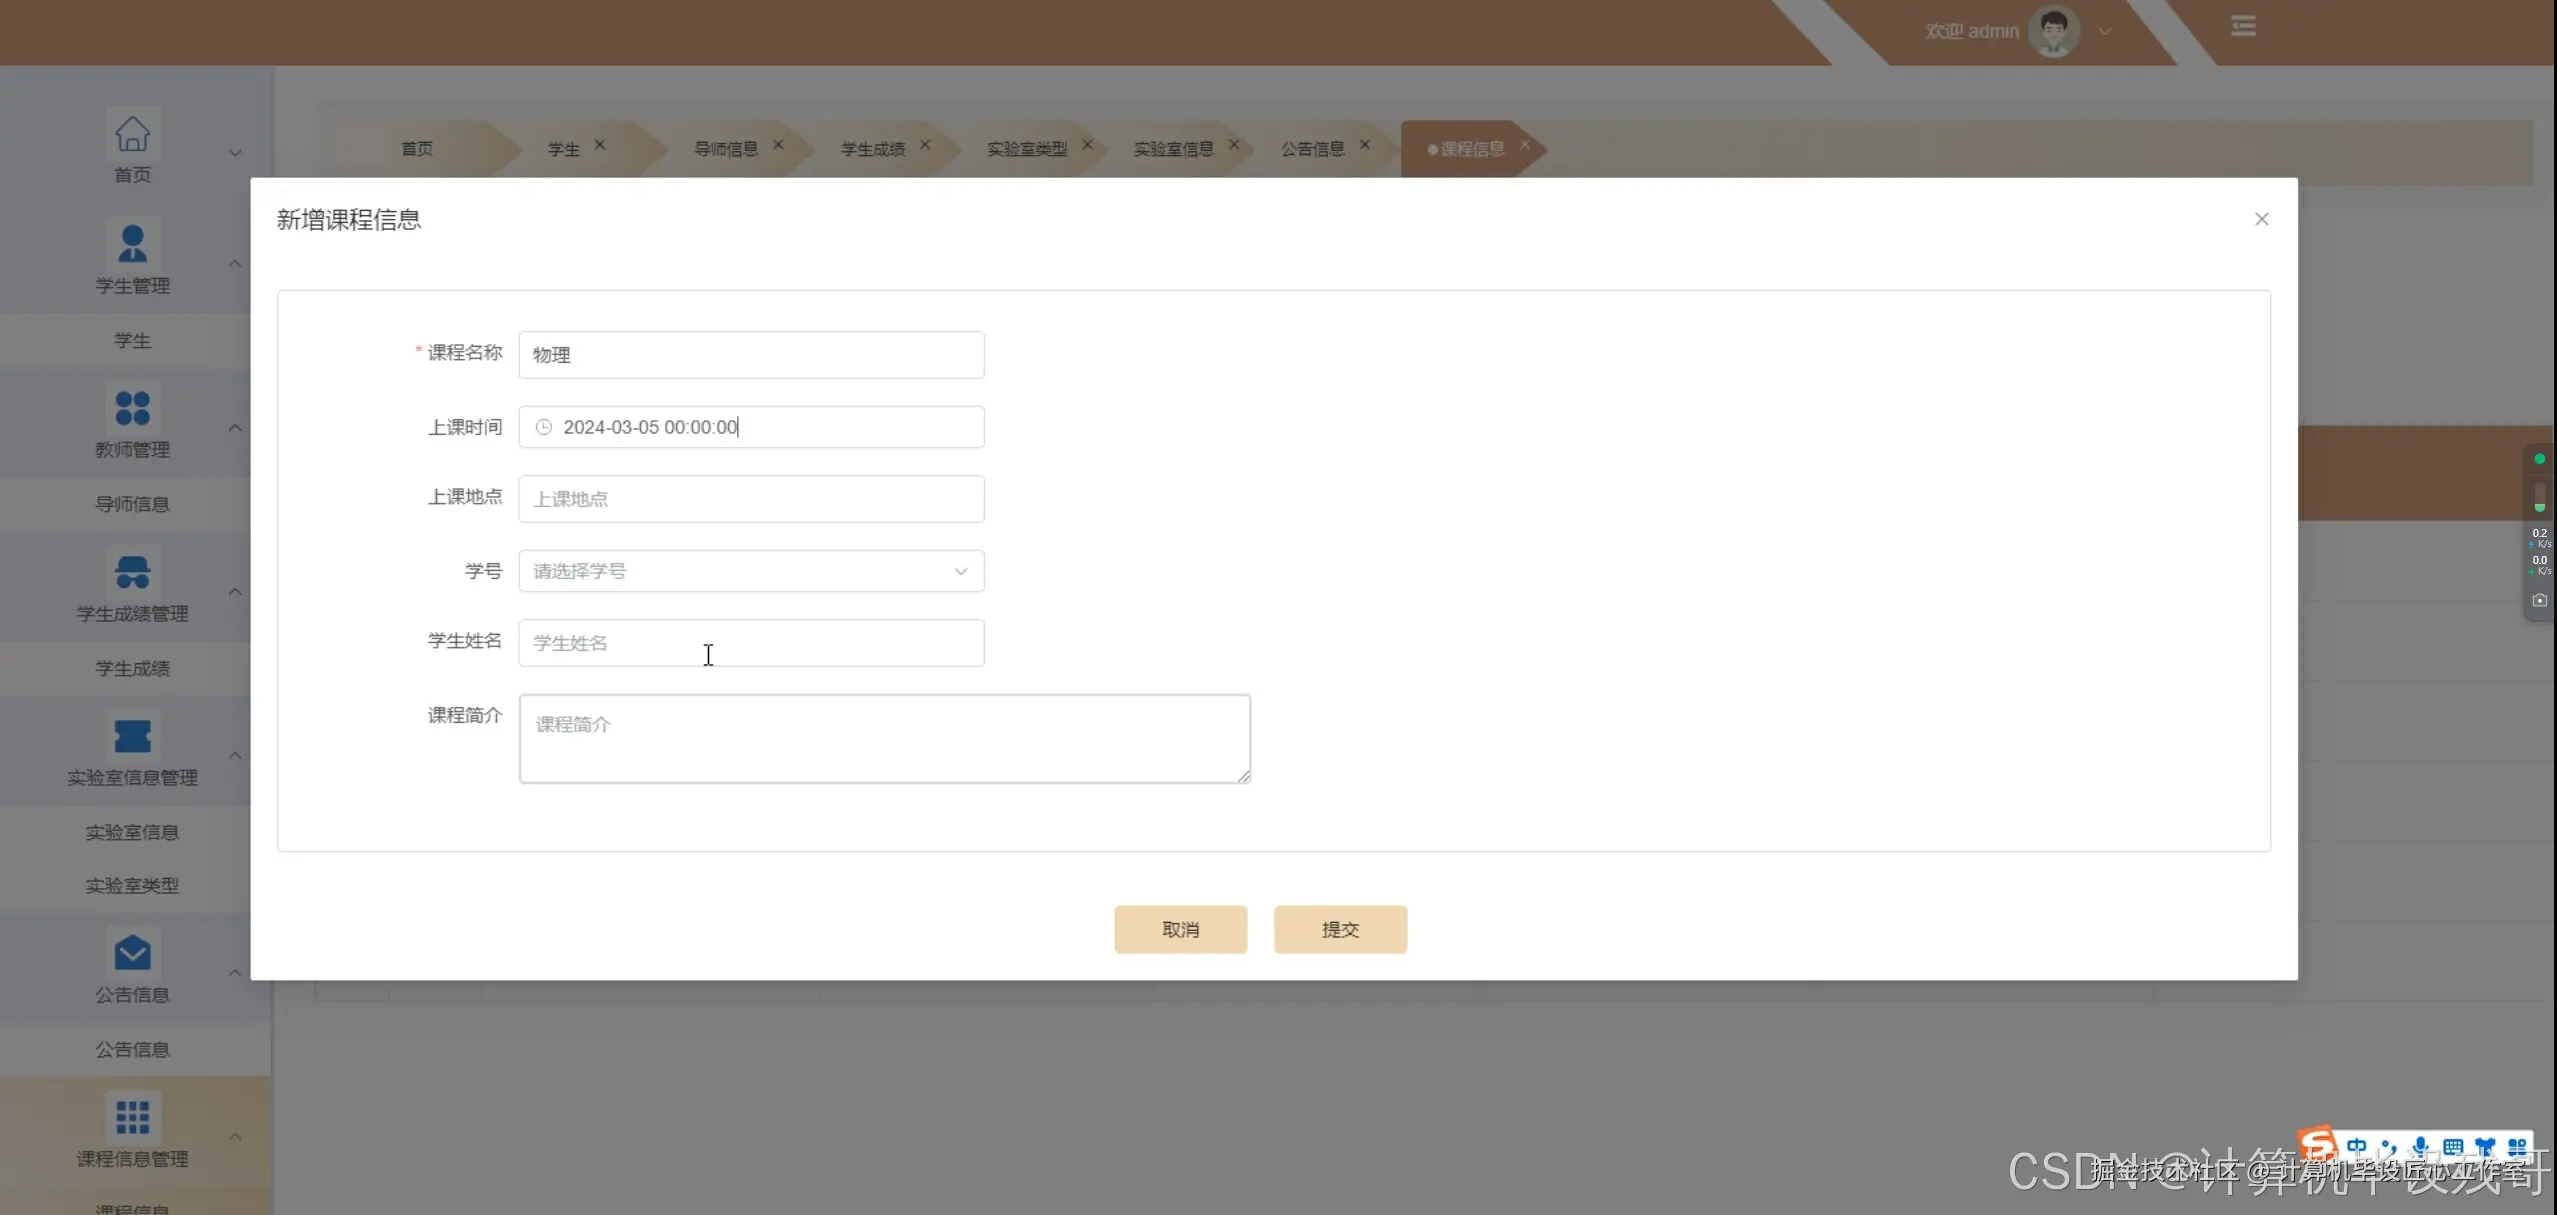The height and width of the screenshot is (1215, 2557).
Task: Click the 学生管理 person icon
Action: coord(132,243)
